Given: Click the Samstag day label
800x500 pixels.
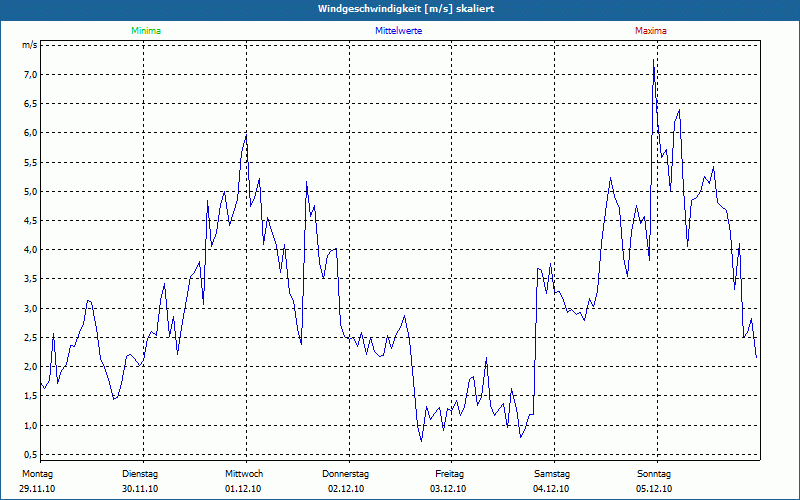Looking at the screenshot, I should coord(552,474).
